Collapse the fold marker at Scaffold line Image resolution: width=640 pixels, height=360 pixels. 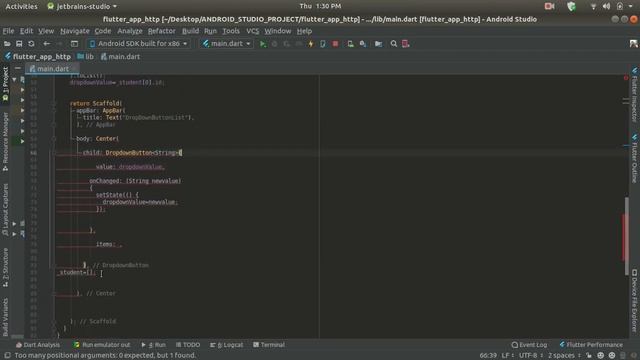pyautogui.click(x=53, y=104)
